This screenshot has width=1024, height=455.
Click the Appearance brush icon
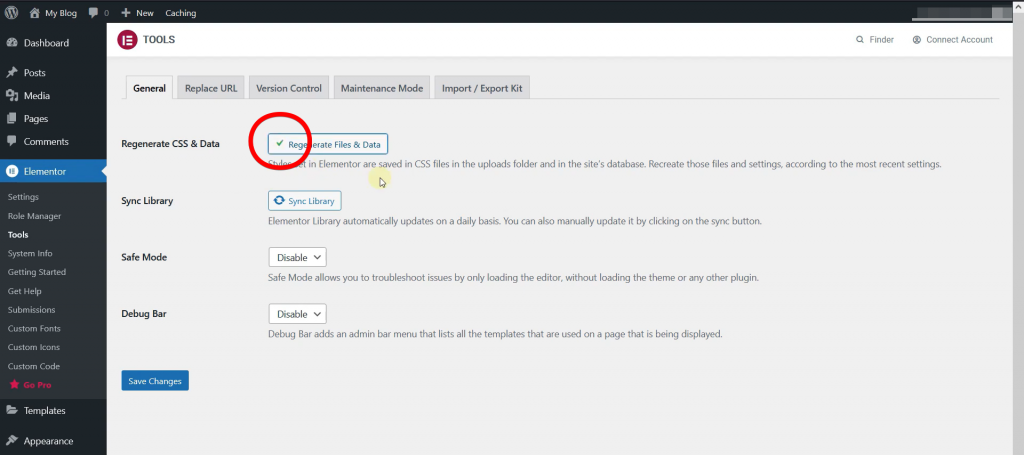pyautogui.click(x=12, y=441)
